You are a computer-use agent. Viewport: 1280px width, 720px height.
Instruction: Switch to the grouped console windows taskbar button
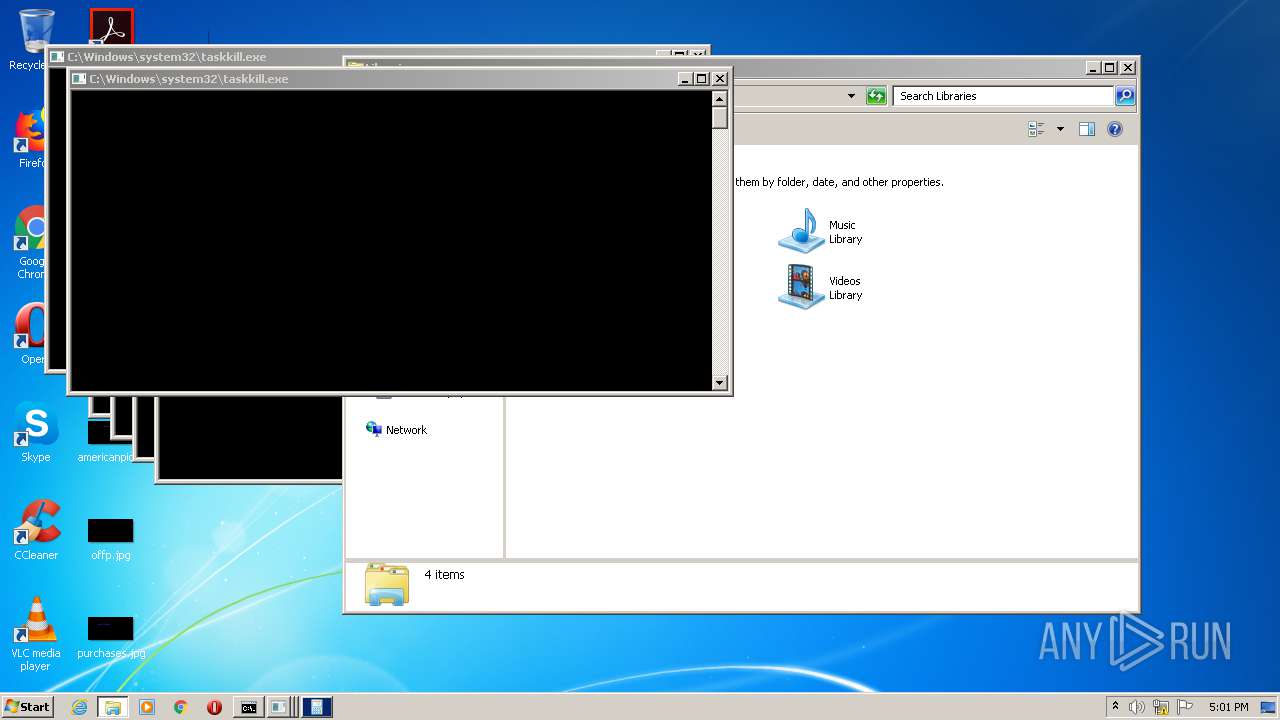[281, 707]
